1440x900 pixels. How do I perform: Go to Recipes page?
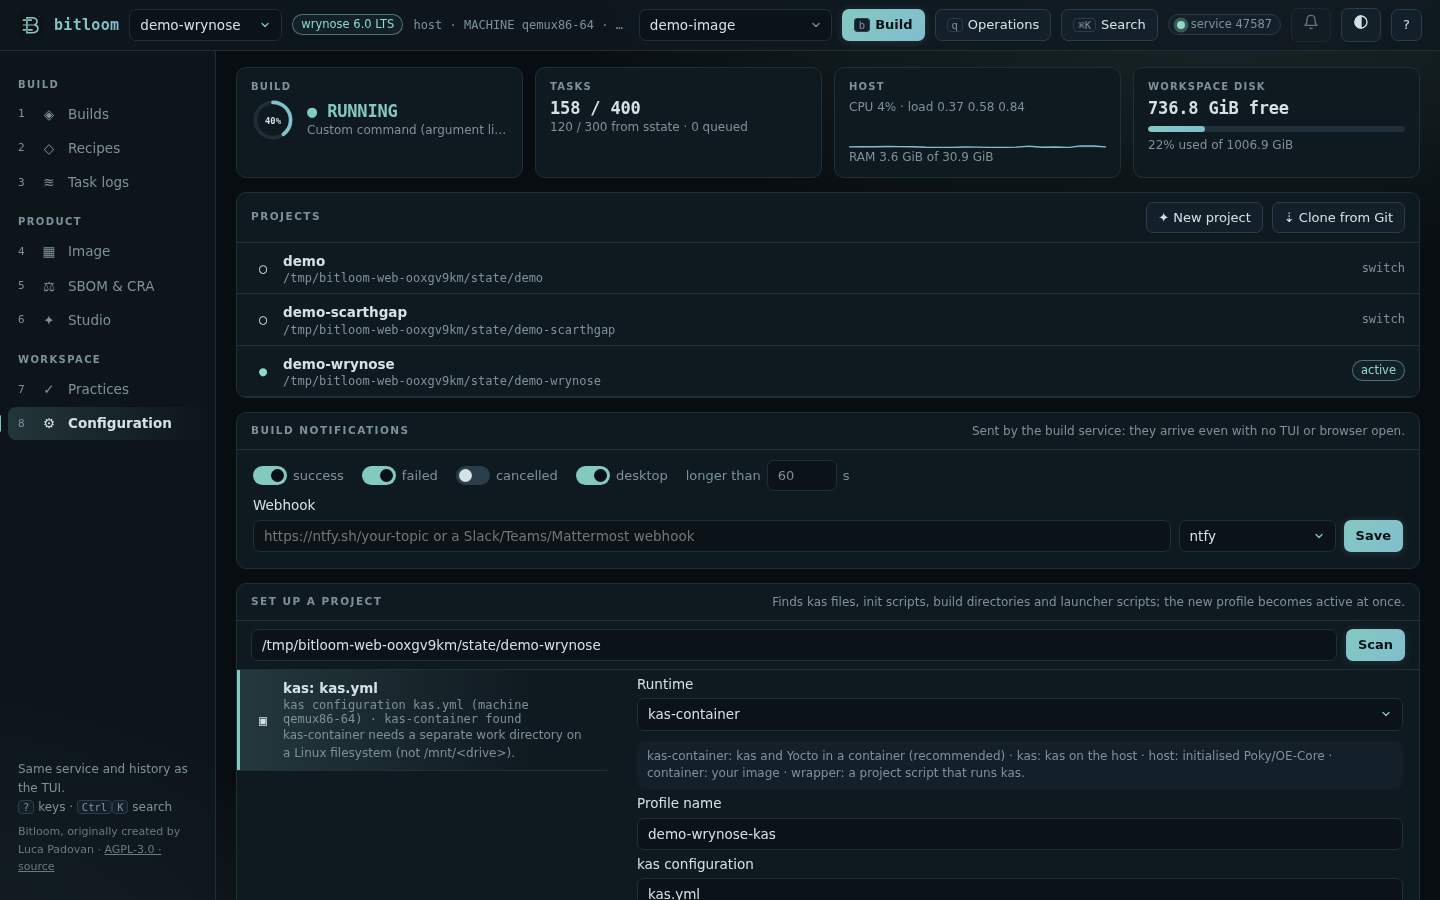coord(108,149)
